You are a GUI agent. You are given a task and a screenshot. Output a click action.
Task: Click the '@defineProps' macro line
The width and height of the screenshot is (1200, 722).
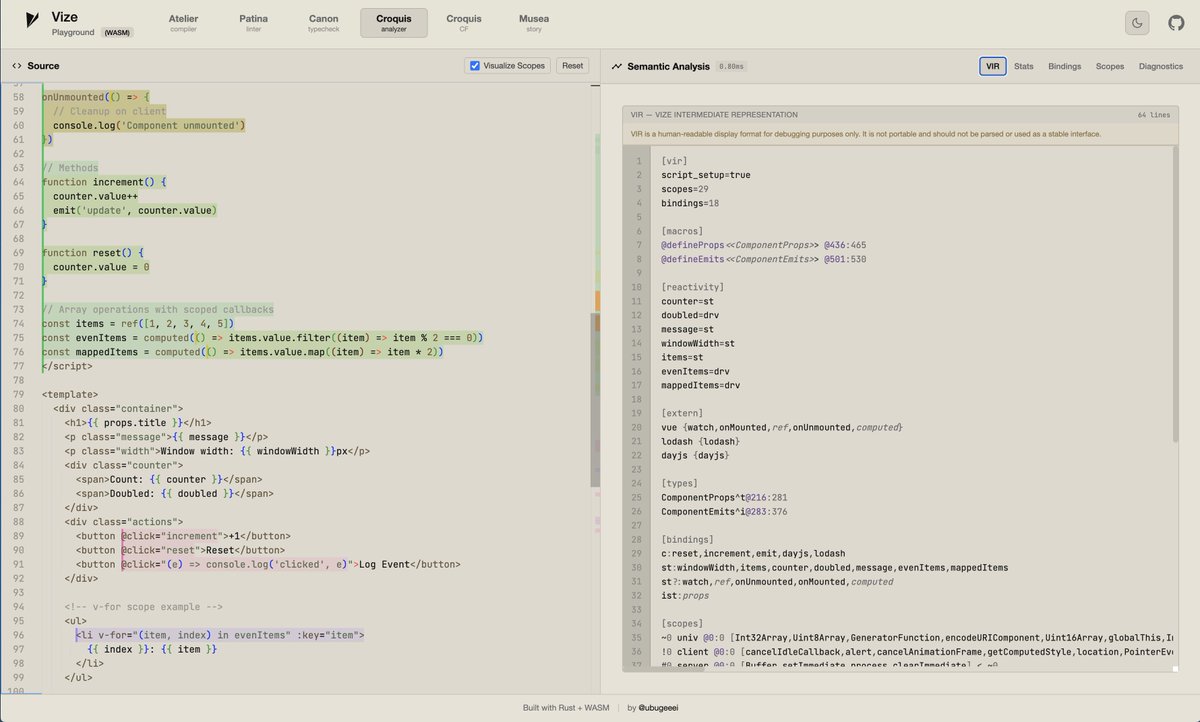763,245
